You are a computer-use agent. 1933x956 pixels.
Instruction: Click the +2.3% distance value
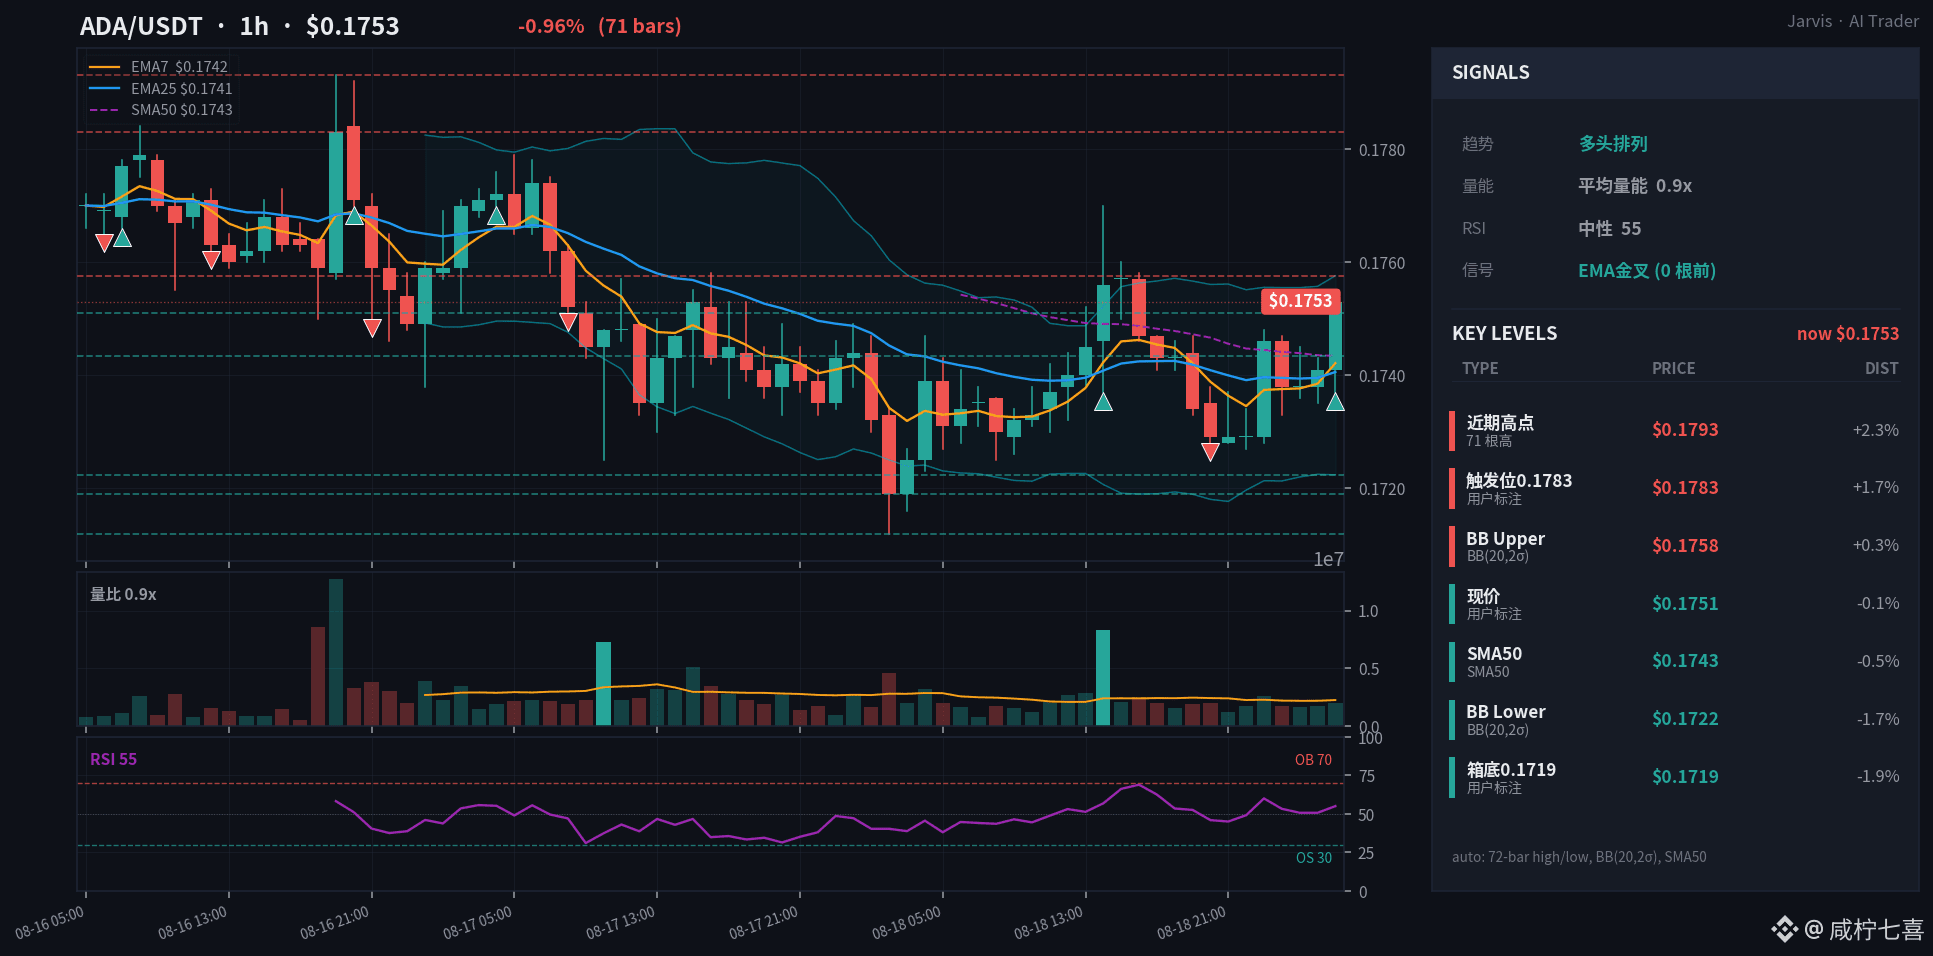pyautogui.click(x=1875, y=430)
